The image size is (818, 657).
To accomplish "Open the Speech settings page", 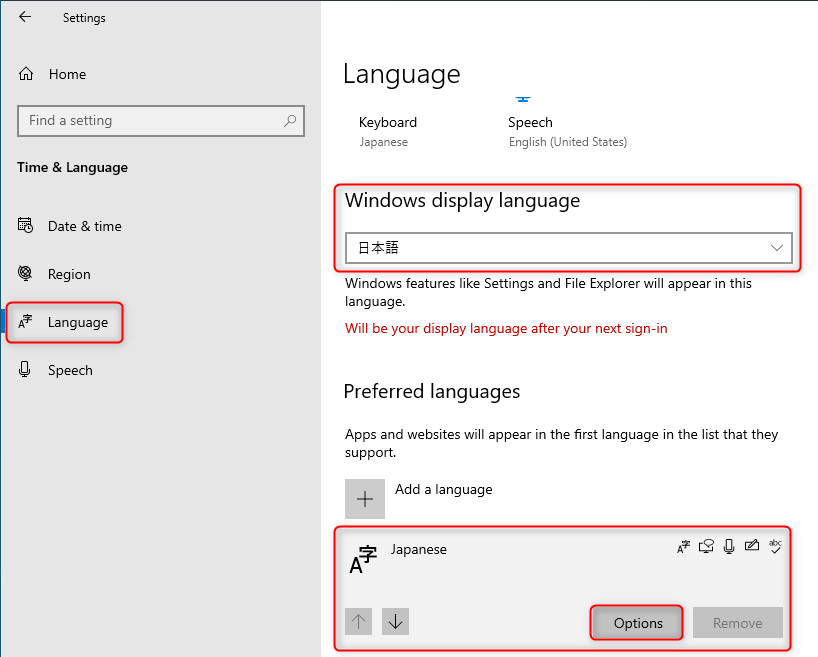I will pos(70,370).
